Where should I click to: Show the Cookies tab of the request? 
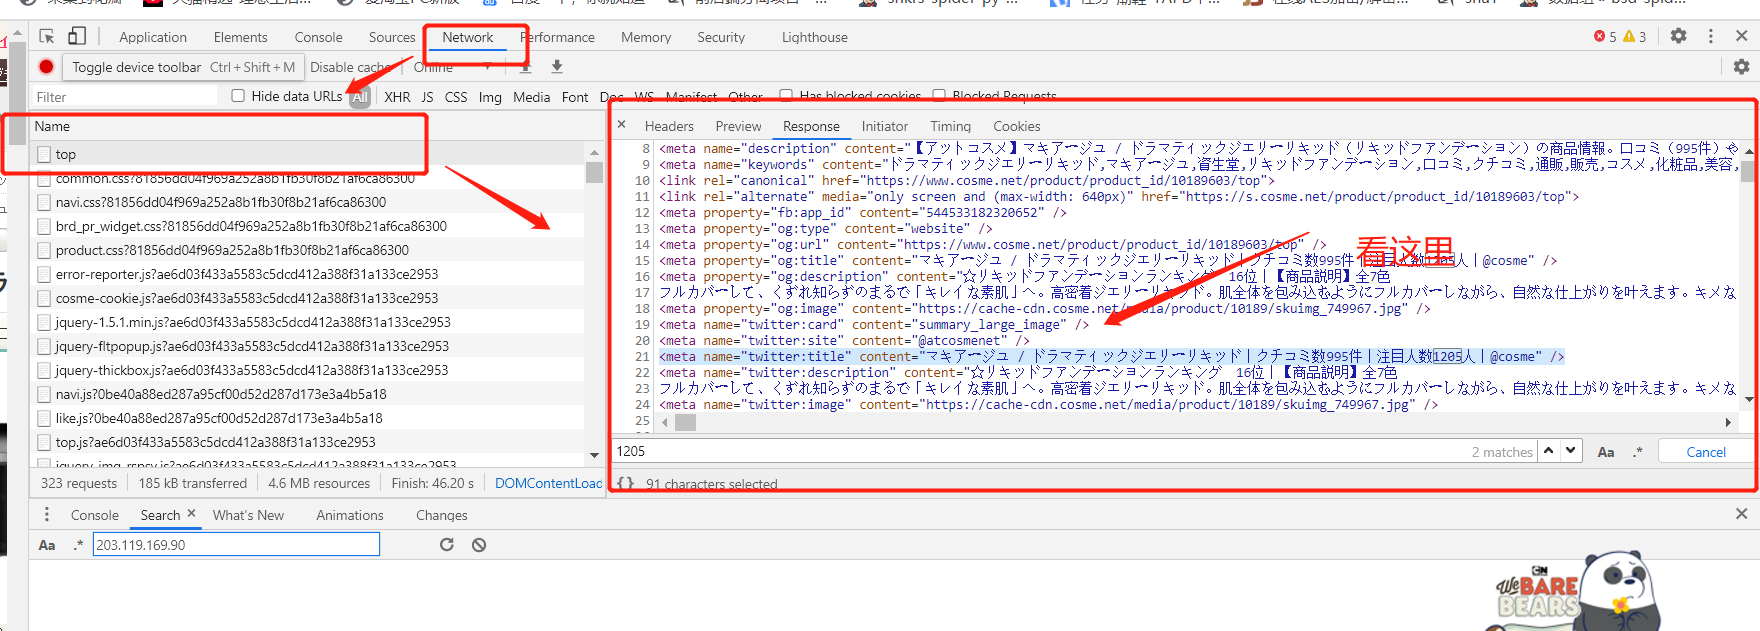(x=1017, y=126)
